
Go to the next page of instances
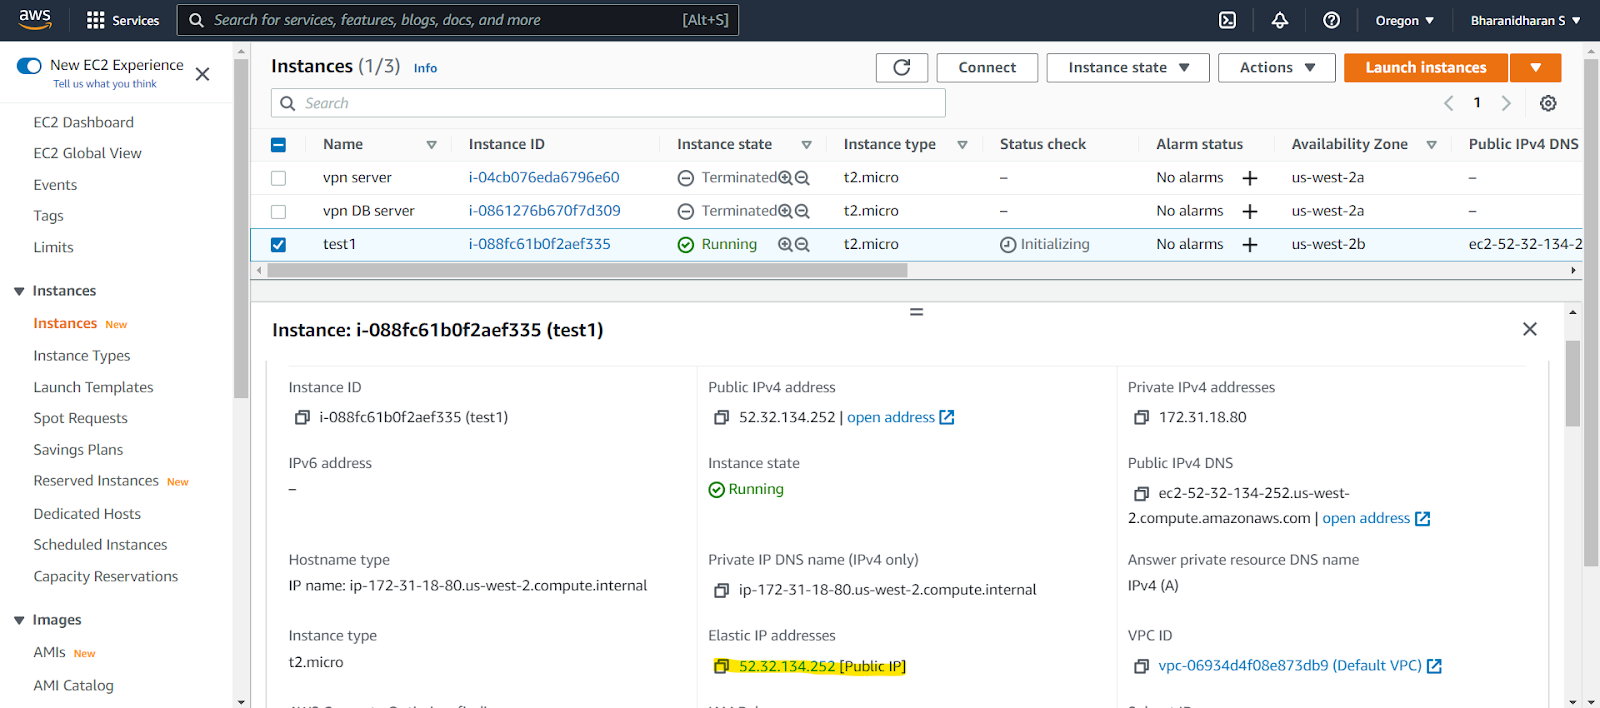(1506, 103)
